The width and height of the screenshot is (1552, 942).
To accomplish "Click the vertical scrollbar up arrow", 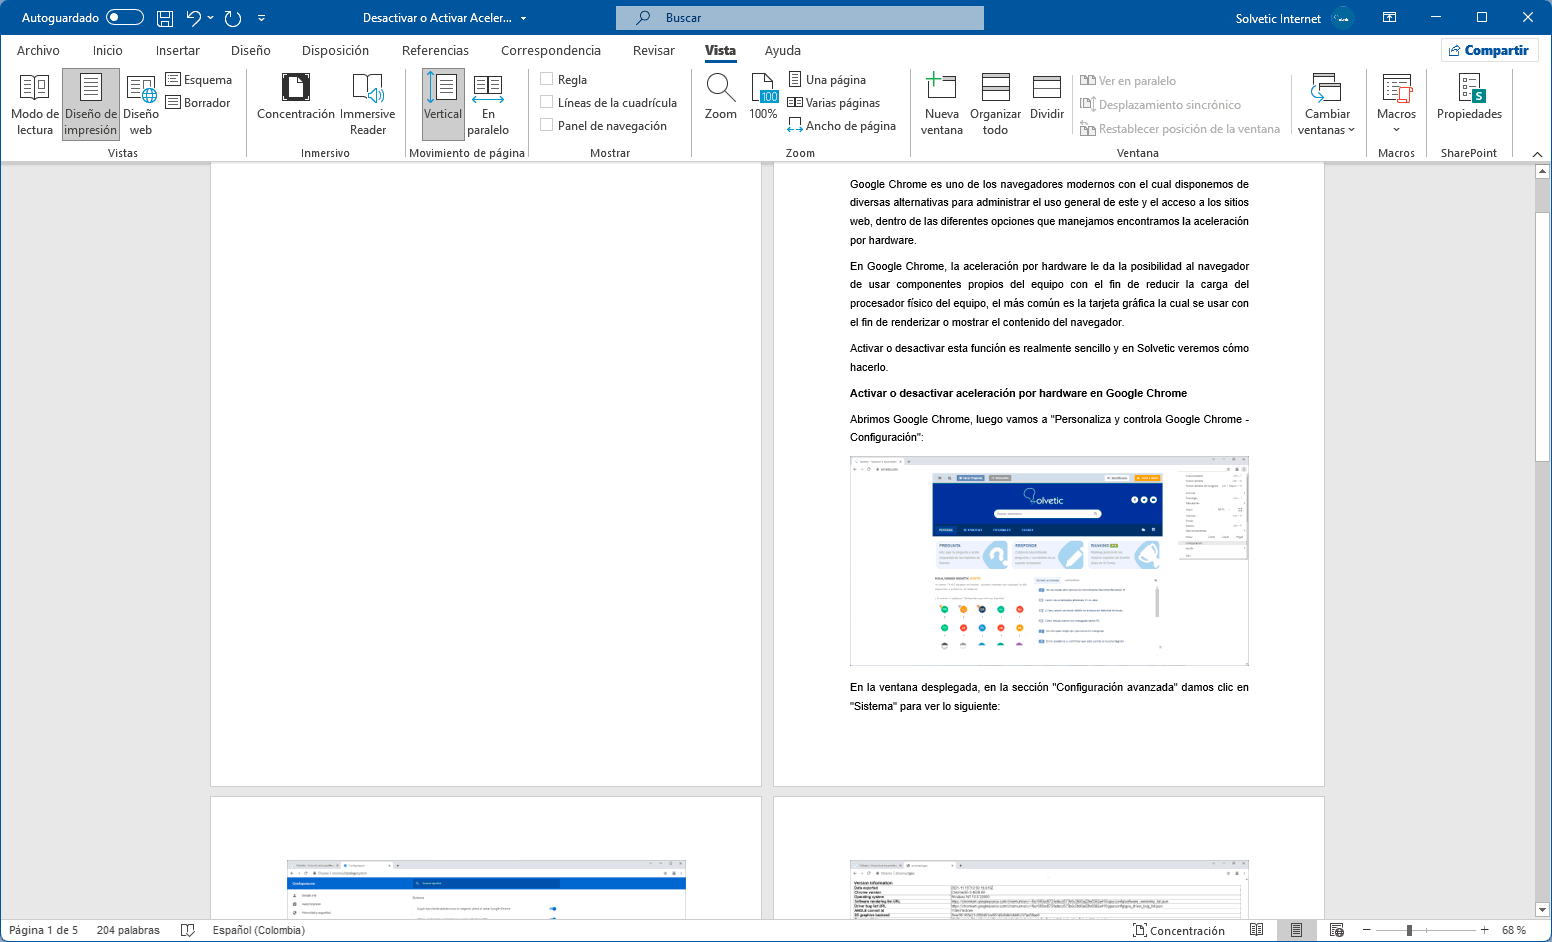I will point(1542,172).
